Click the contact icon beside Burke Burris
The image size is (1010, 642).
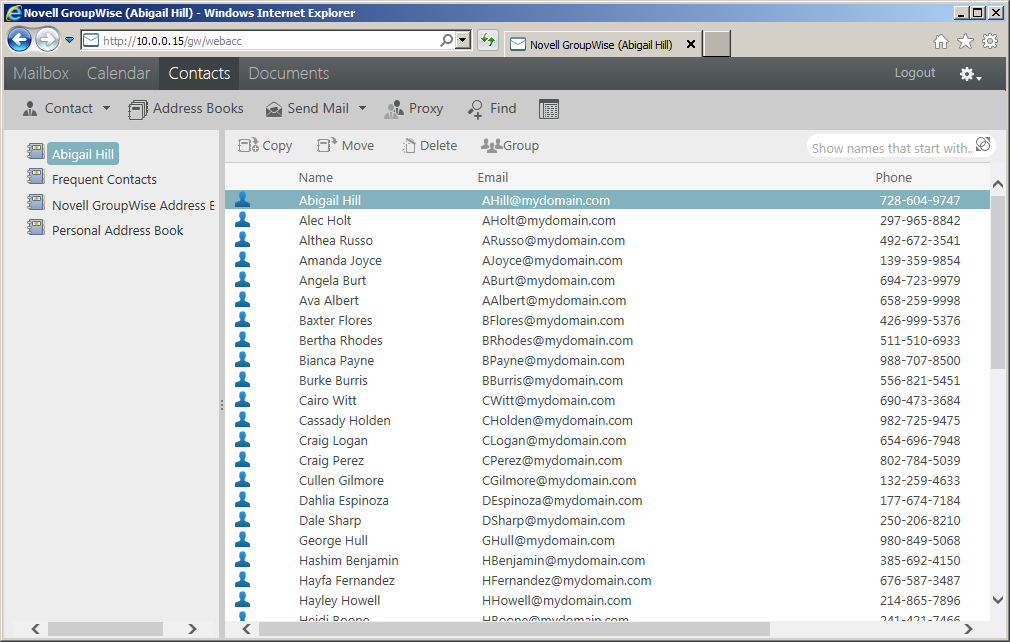point(242,379)
